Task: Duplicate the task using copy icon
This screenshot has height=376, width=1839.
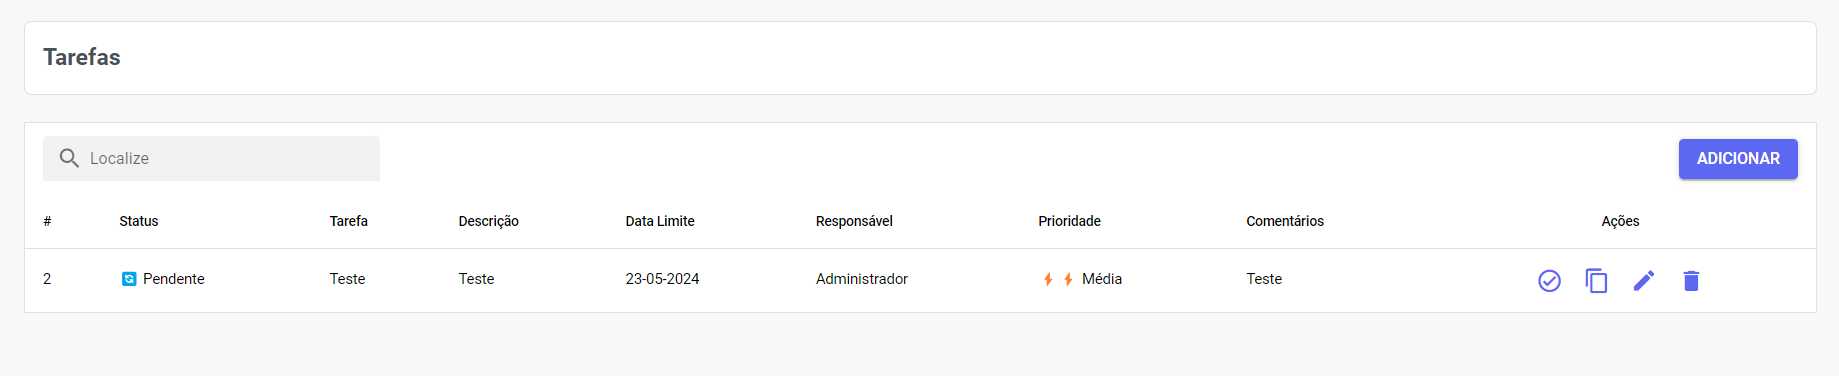Action: [1596, 281]
